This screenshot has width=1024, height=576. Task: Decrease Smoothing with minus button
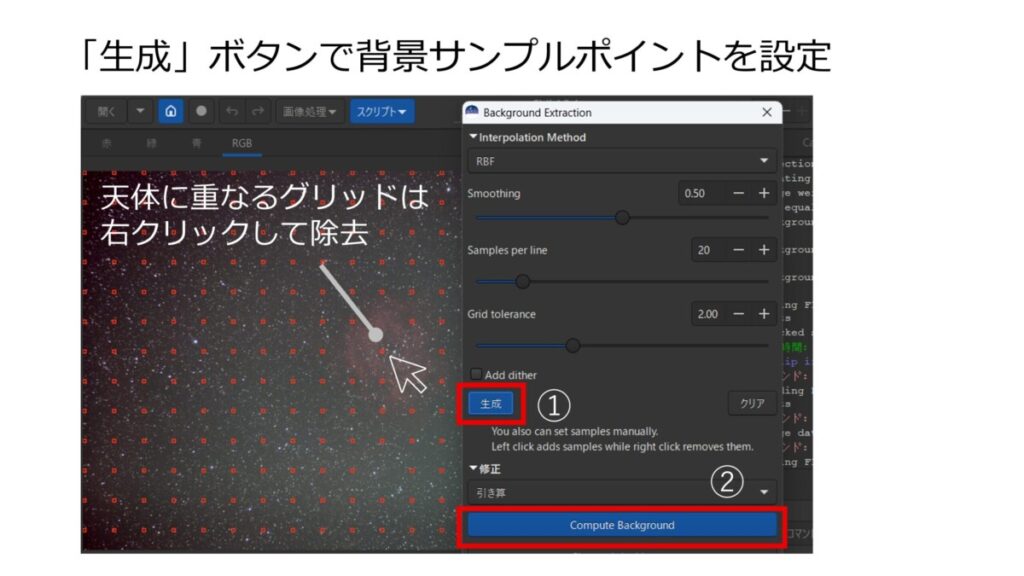739,193
